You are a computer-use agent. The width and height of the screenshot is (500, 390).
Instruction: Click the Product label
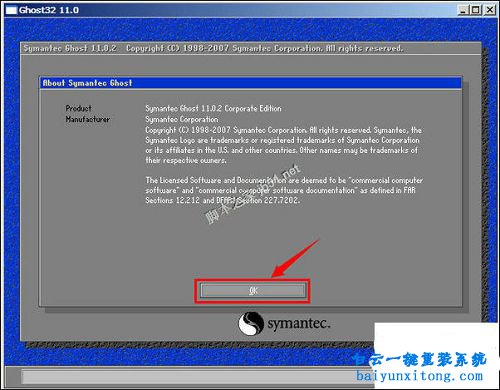click(78, 108)
